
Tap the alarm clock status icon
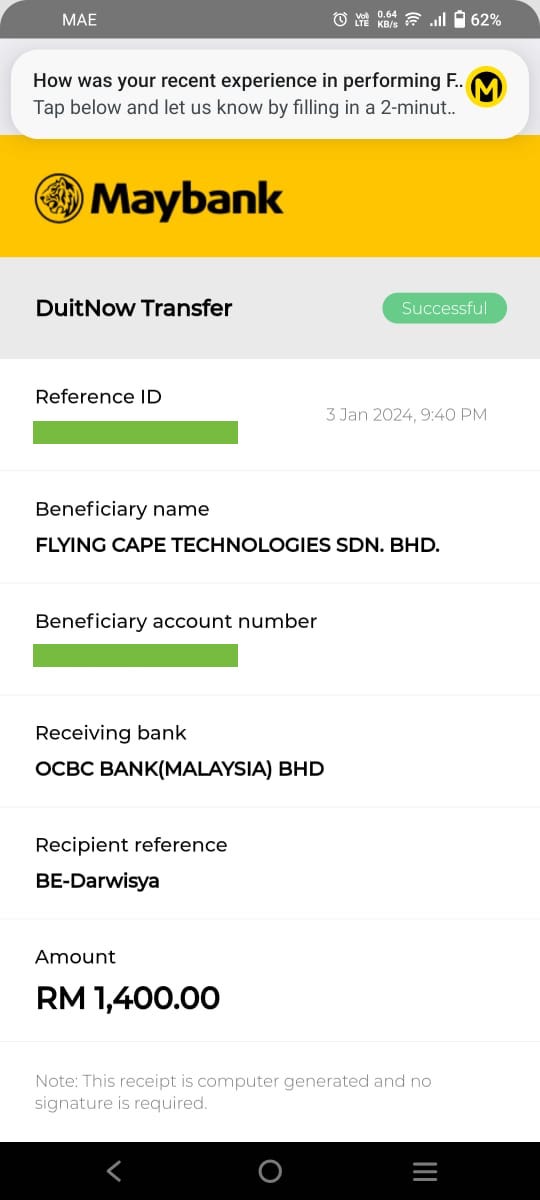[x=340, y=20]
